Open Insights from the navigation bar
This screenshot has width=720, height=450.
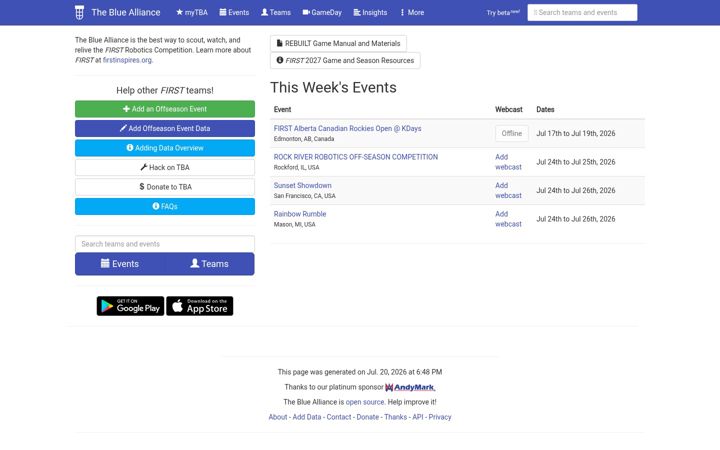370,12
